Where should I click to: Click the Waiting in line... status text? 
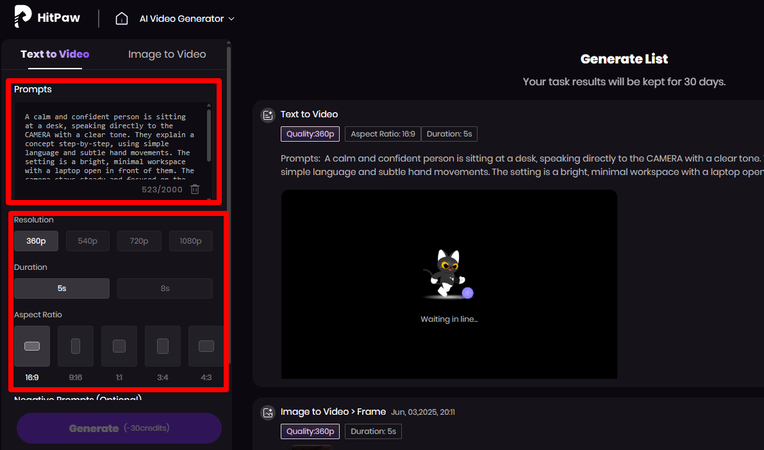449,319
